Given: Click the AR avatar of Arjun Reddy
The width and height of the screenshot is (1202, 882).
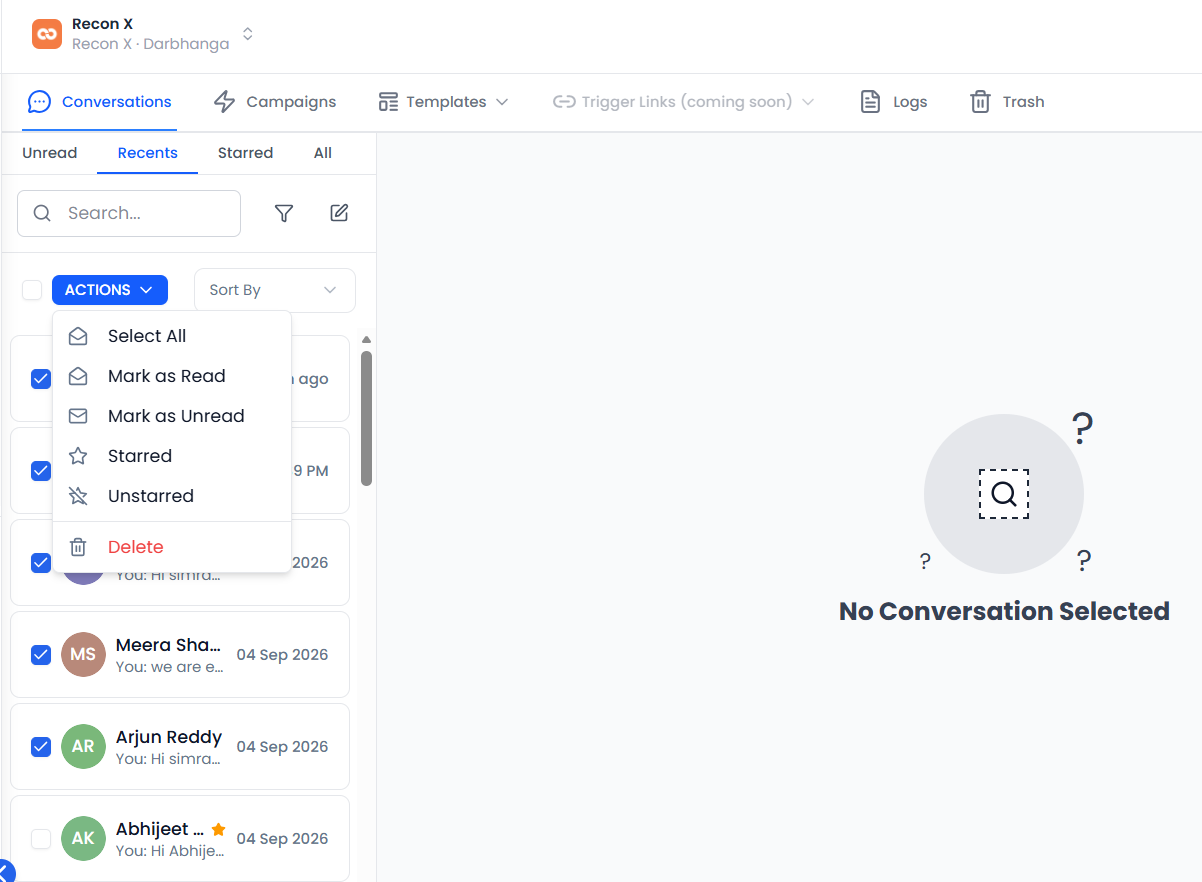Looking at the screenshot, I should pyautogui.click(x=83, y=746).
